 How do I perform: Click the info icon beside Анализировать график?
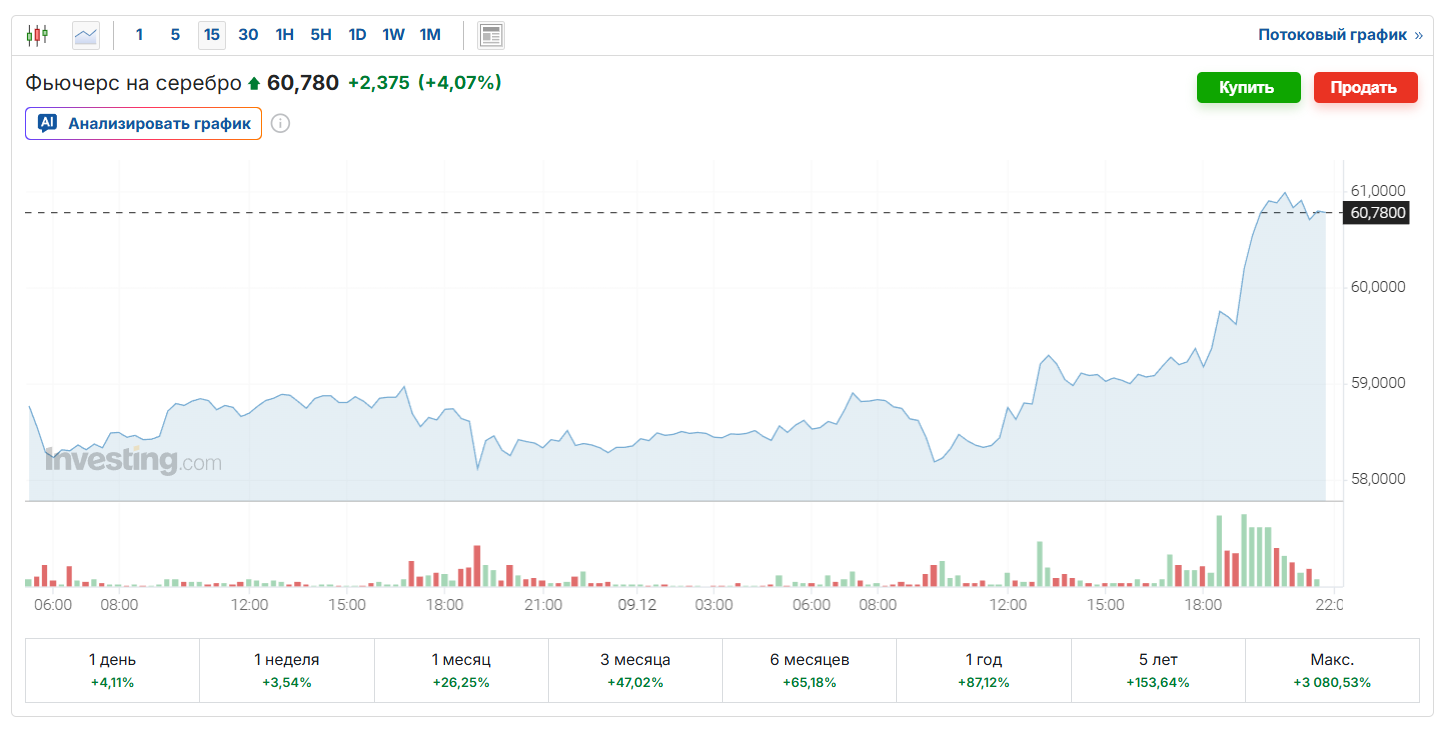[x=281, y=124]
